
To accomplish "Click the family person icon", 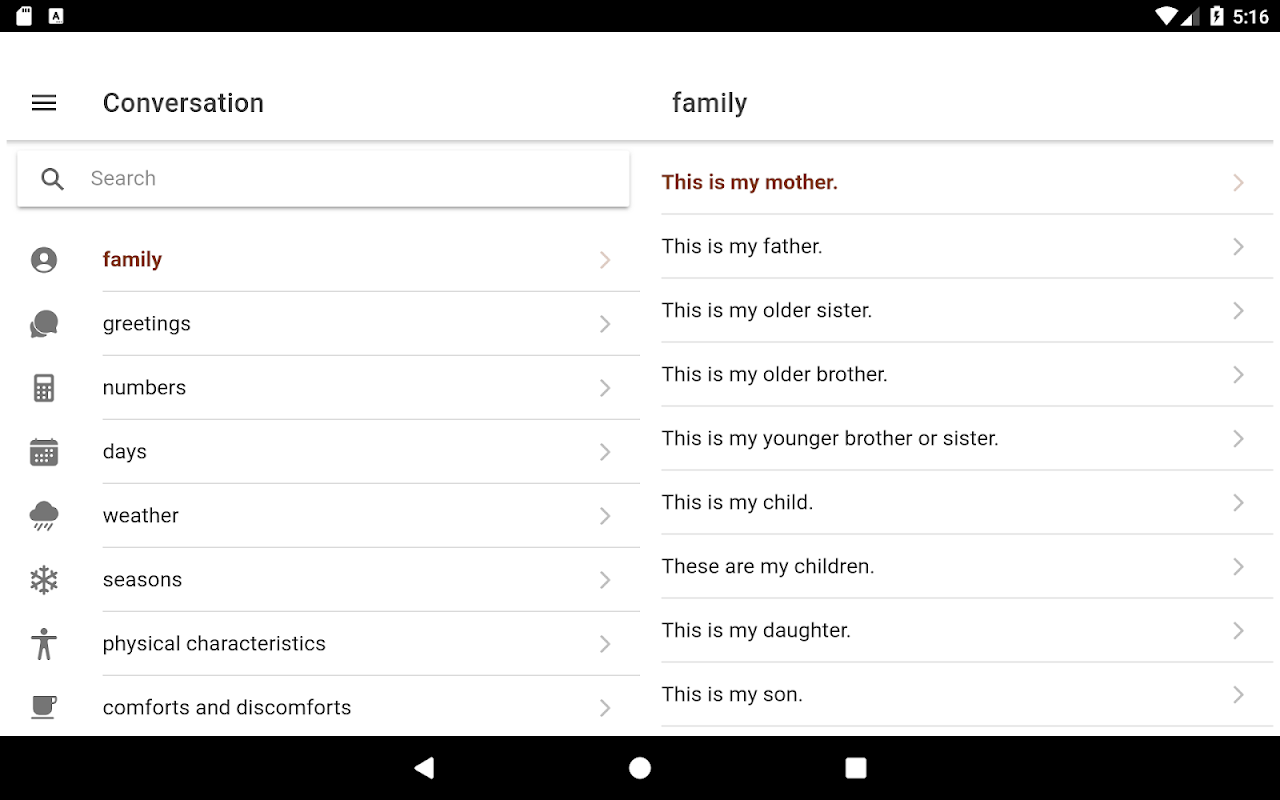I will (44, 260).
